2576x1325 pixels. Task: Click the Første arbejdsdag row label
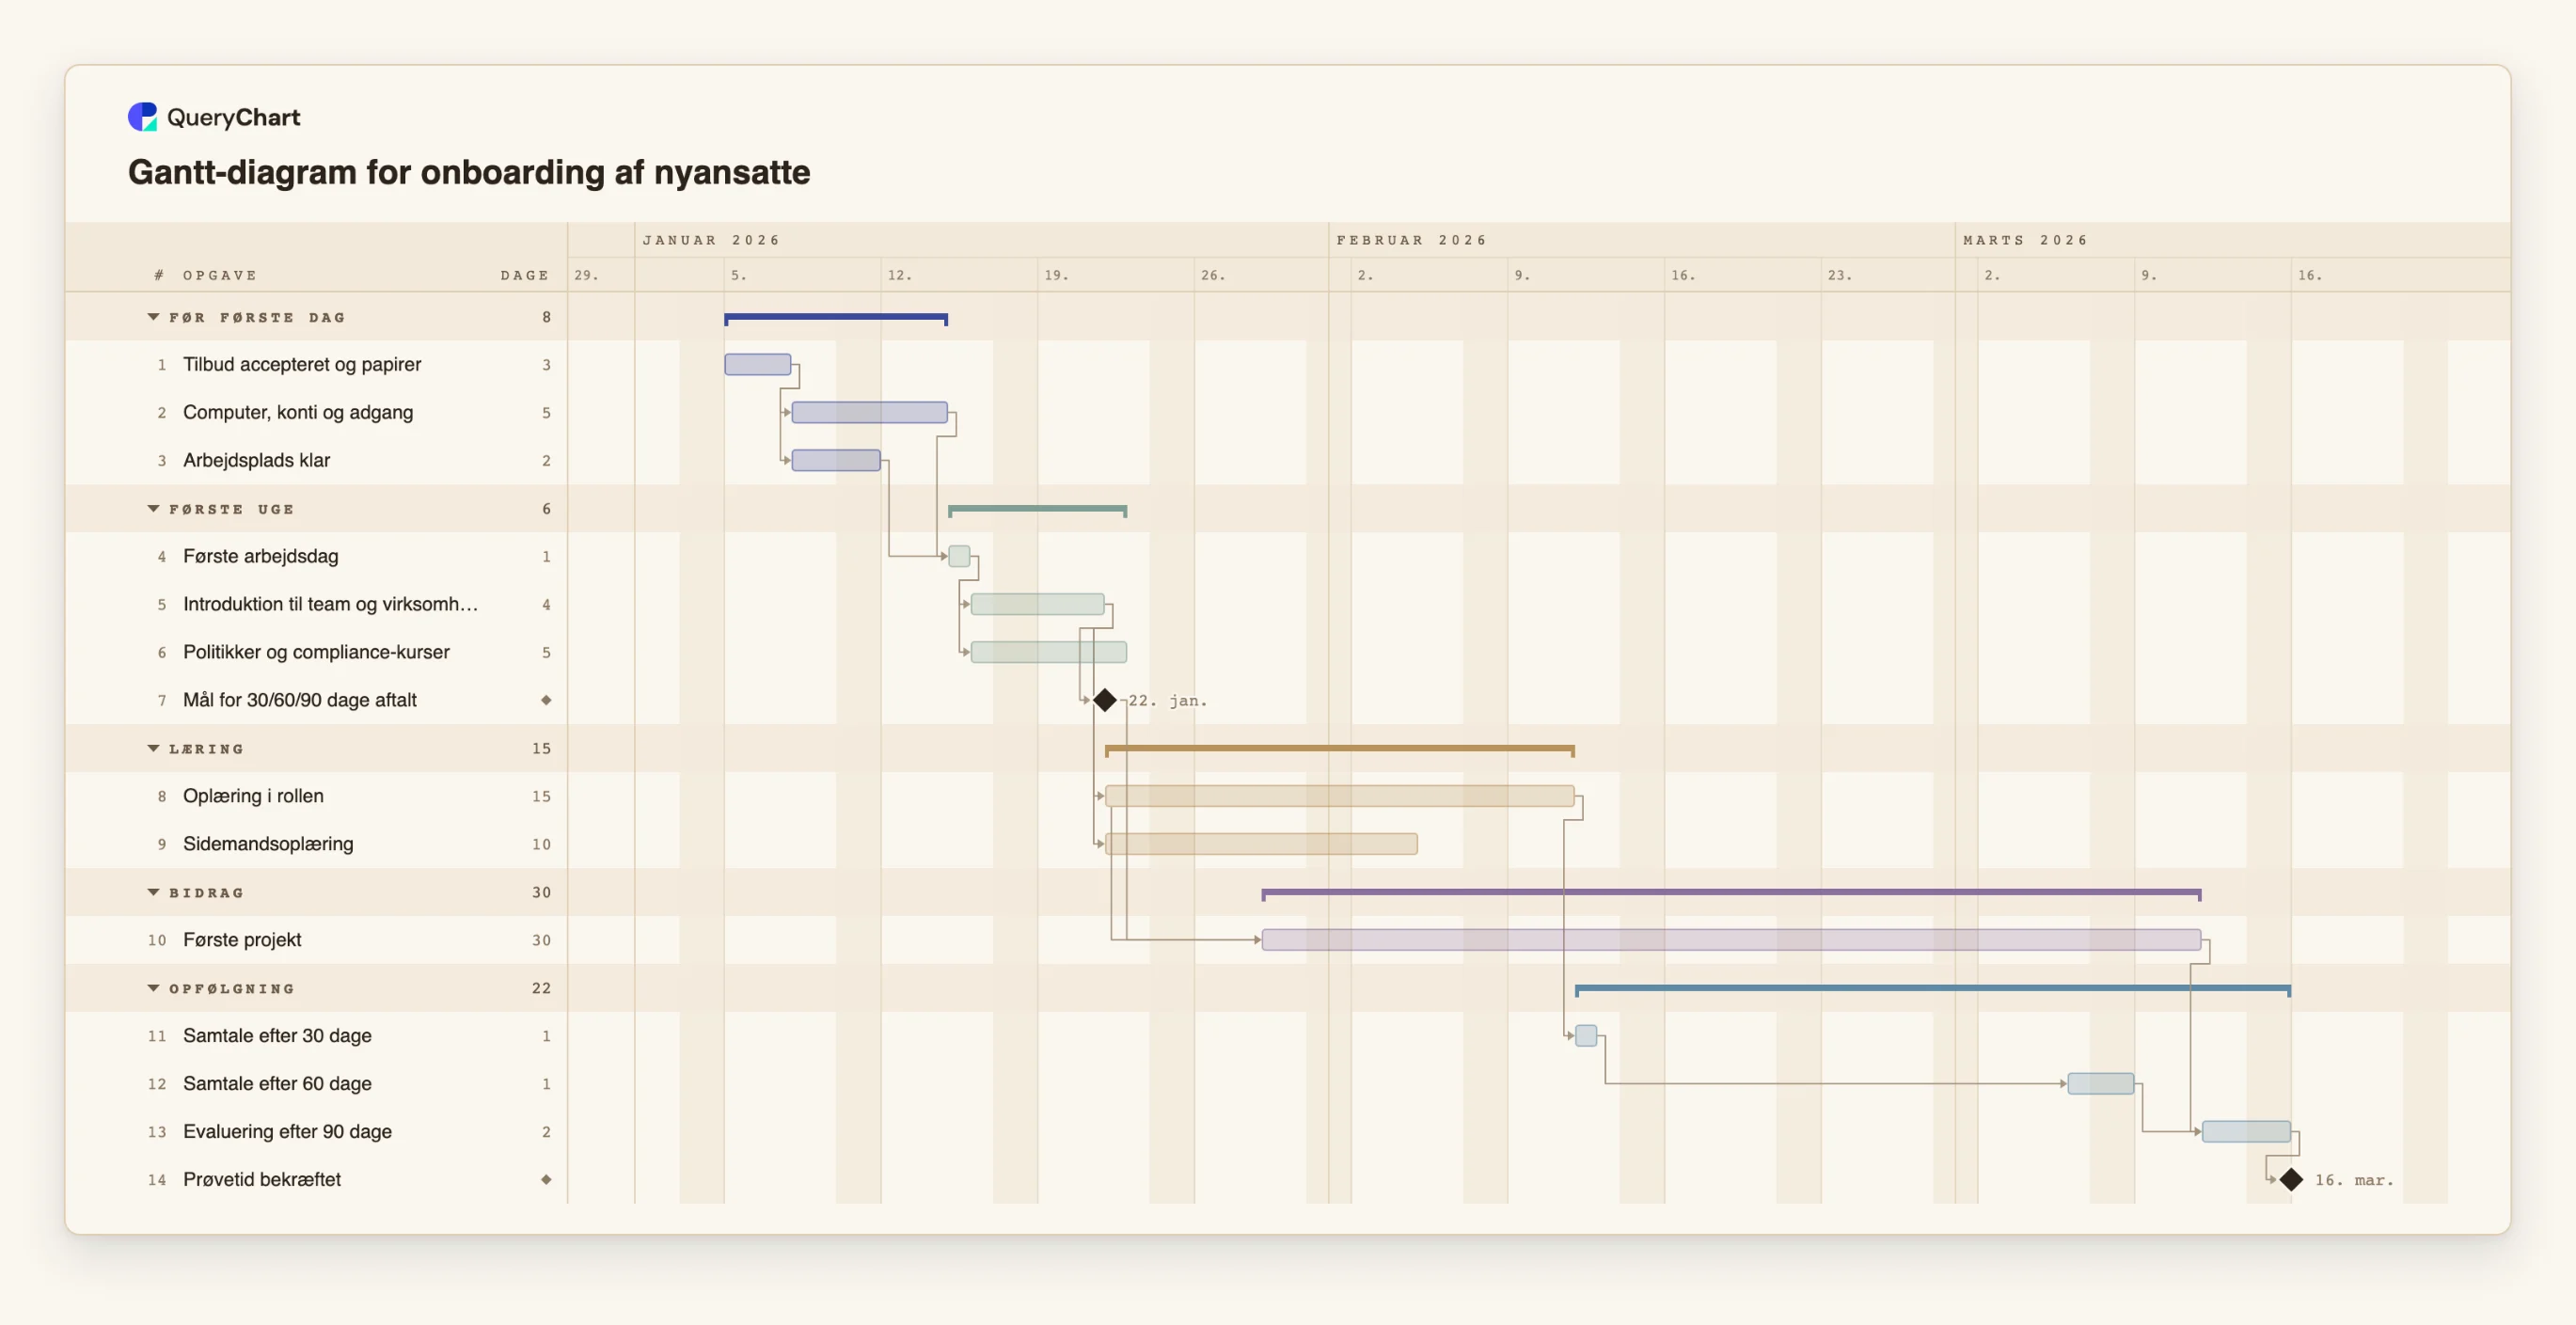[x=261, y=556]
